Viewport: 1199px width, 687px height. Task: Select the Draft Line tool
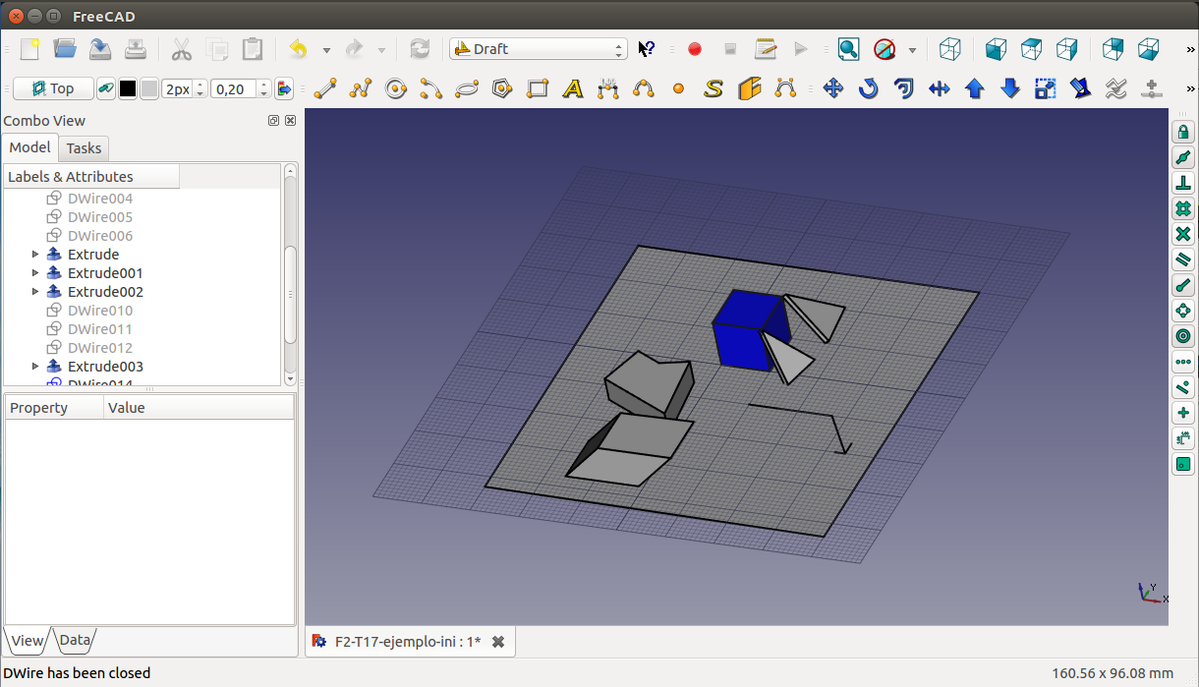325,89
